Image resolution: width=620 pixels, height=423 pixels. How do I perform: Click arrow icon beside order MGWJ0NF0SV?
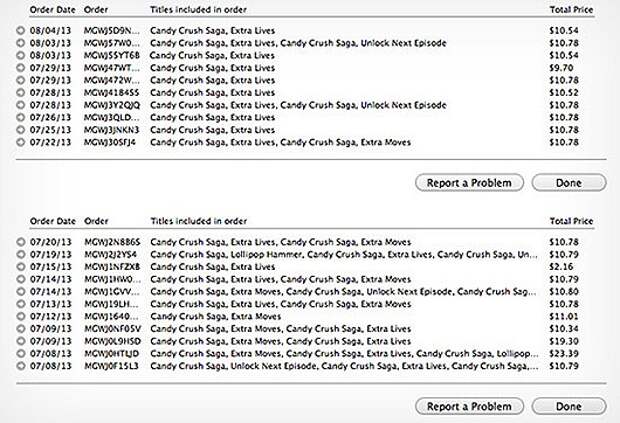[x=21, y=329]
